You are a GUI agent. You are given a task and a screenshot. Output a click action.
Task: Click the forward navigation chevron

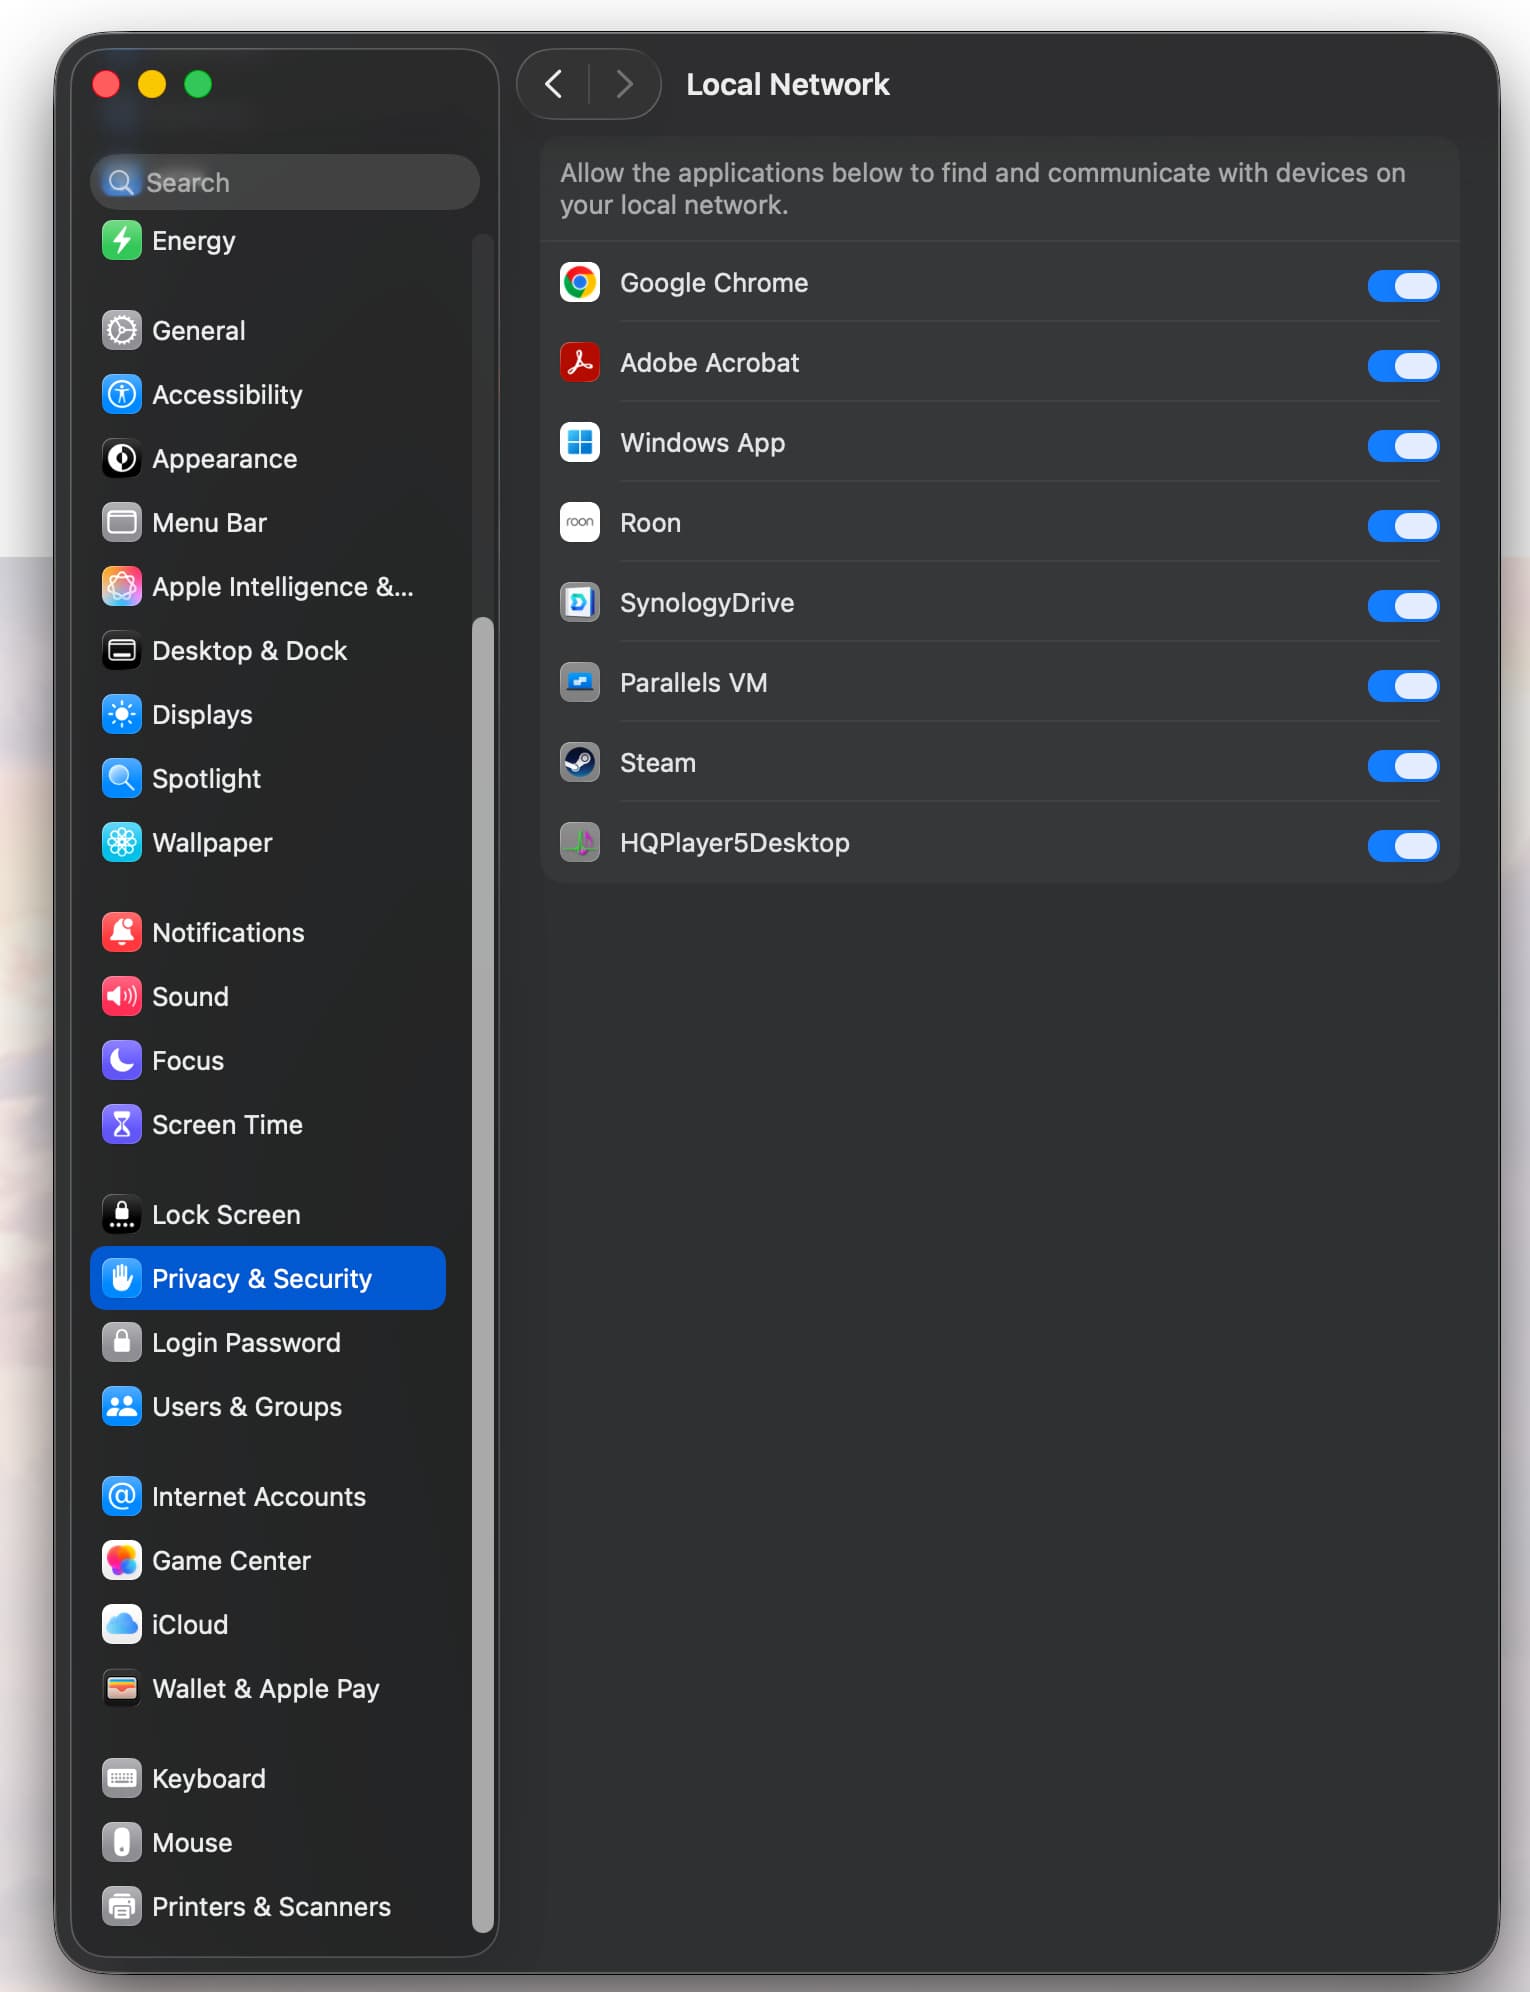[x=624, y=84]
